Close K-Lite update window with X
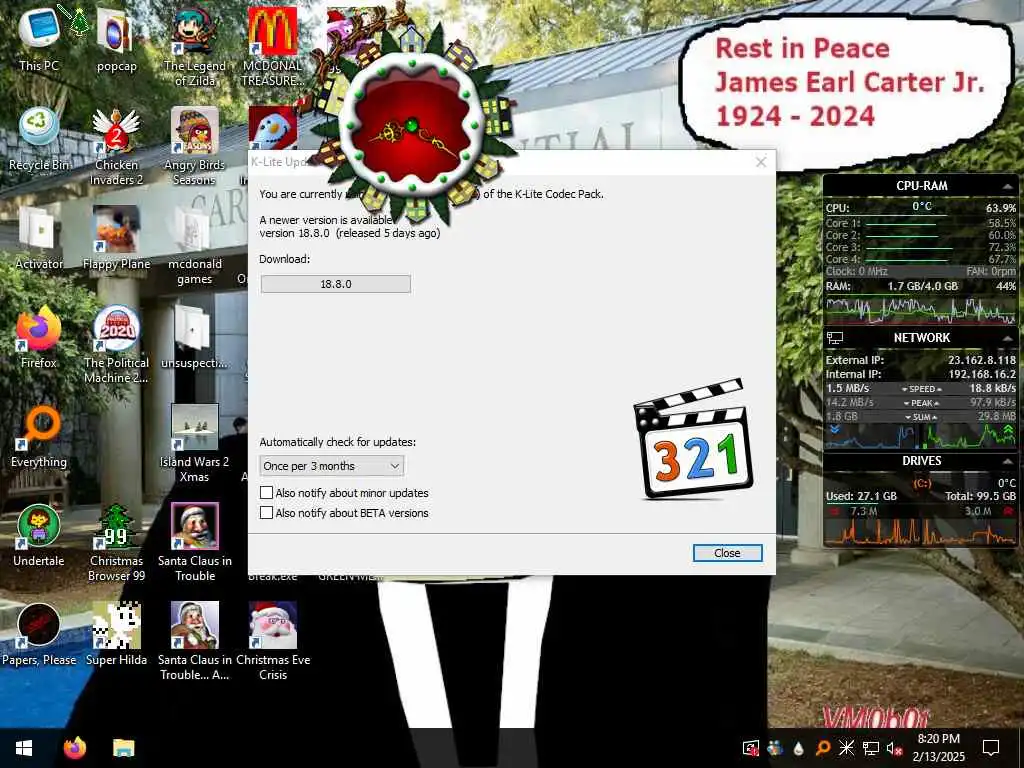The height and width of the screenshot is (768, 1024). click(761, 162)
